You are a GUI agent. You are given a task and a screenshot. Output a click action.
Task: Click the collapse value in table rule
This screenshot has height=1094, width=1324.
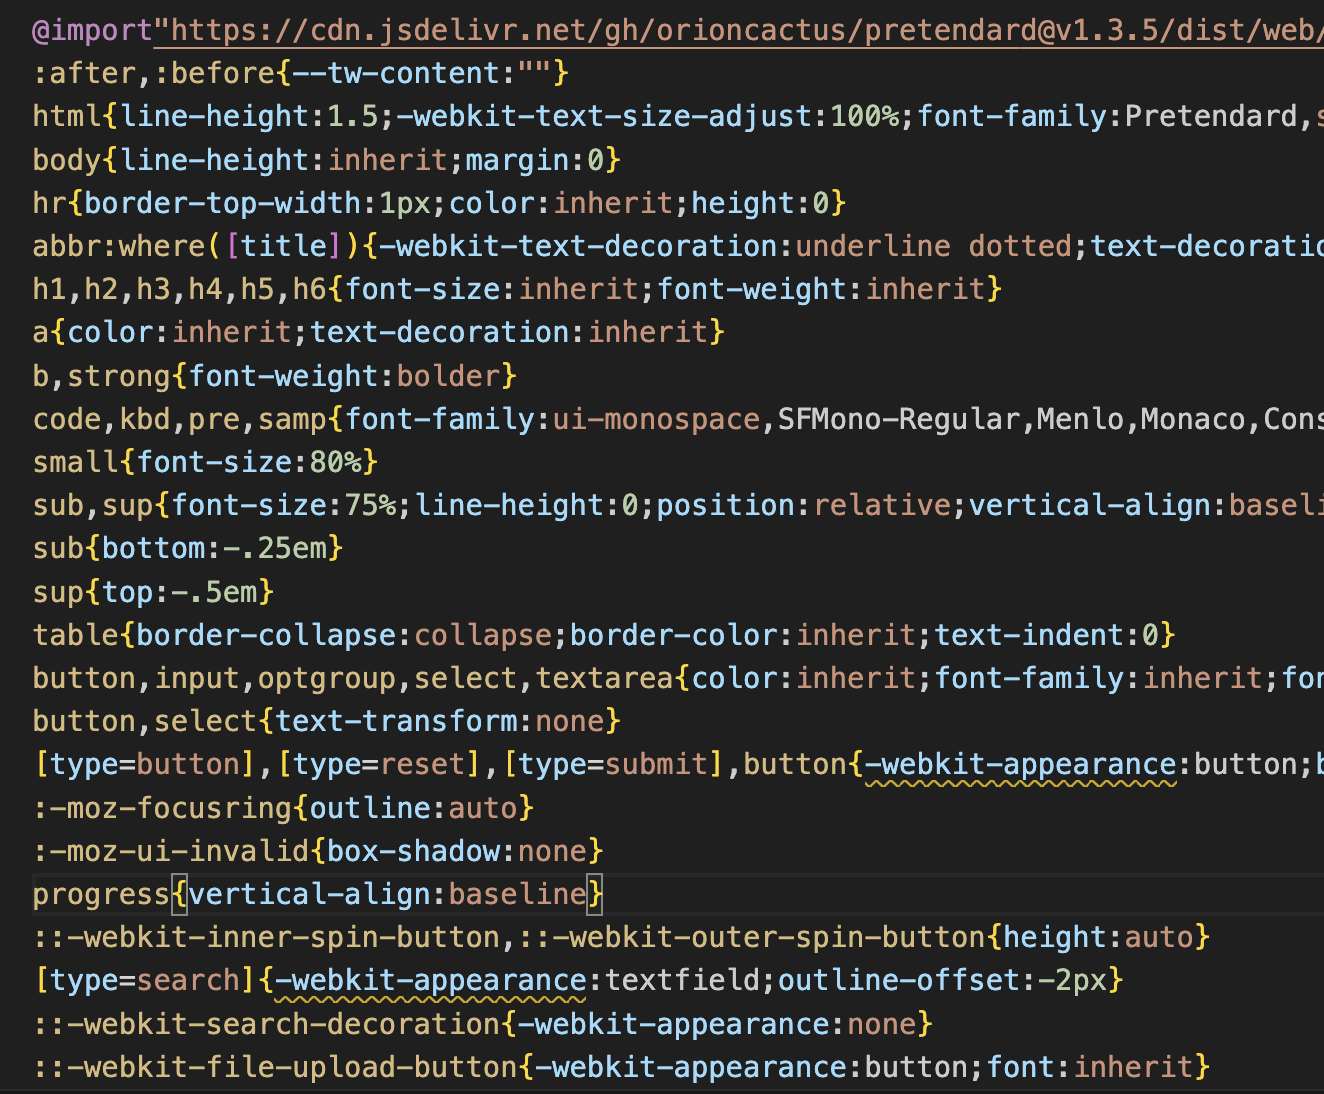tap(483, 634)
